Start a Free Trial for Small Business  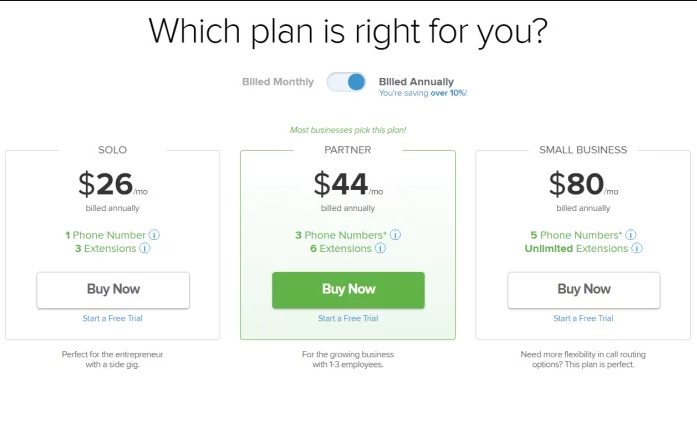click(x=583, y=318)
